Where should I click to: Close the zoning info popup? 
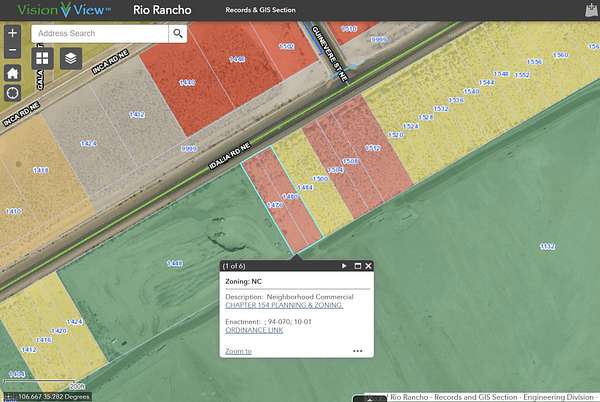(369, 266)
